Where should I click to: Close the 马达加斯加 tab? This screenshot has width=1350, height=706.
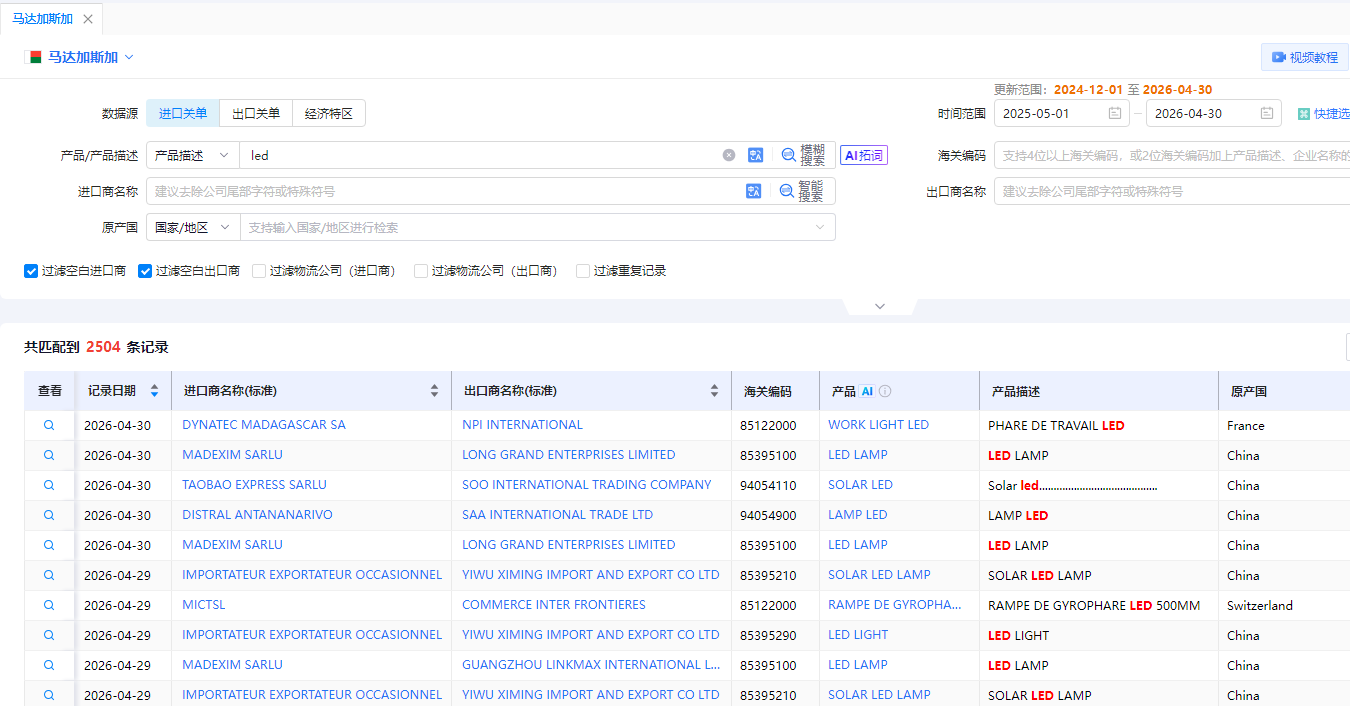88,19
